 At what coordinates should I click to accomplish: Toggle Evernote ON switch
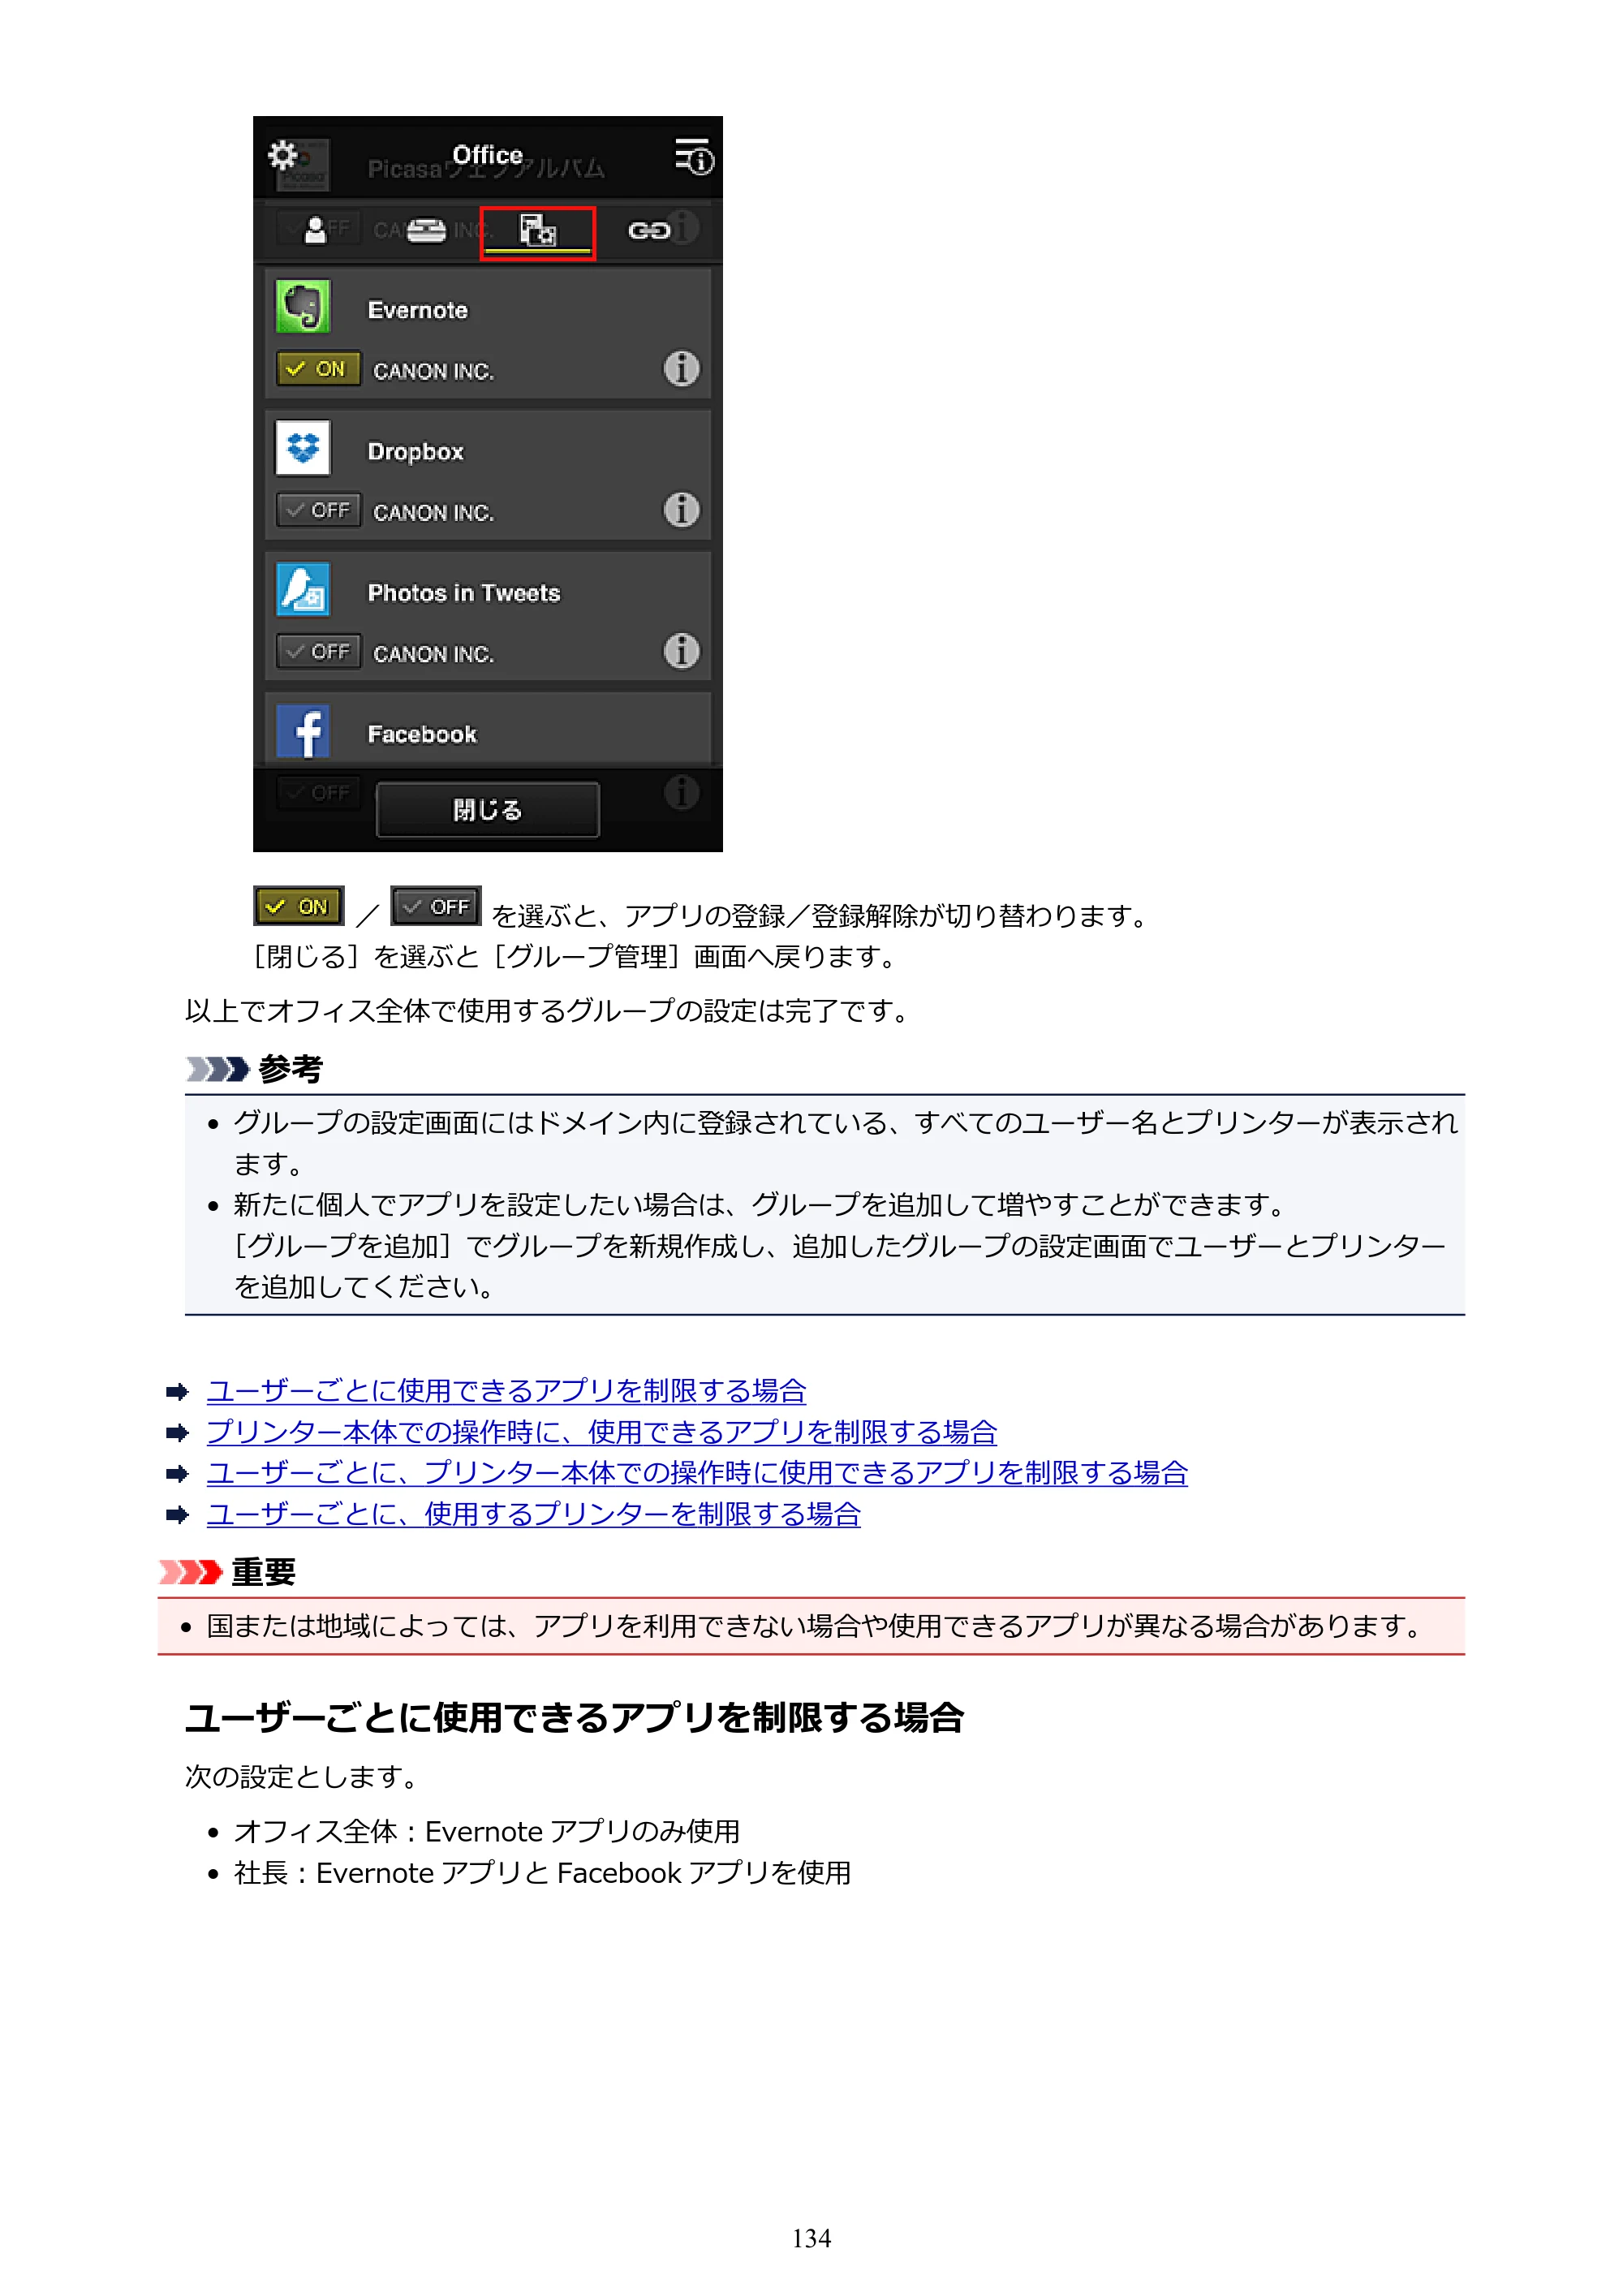[318, 369]
